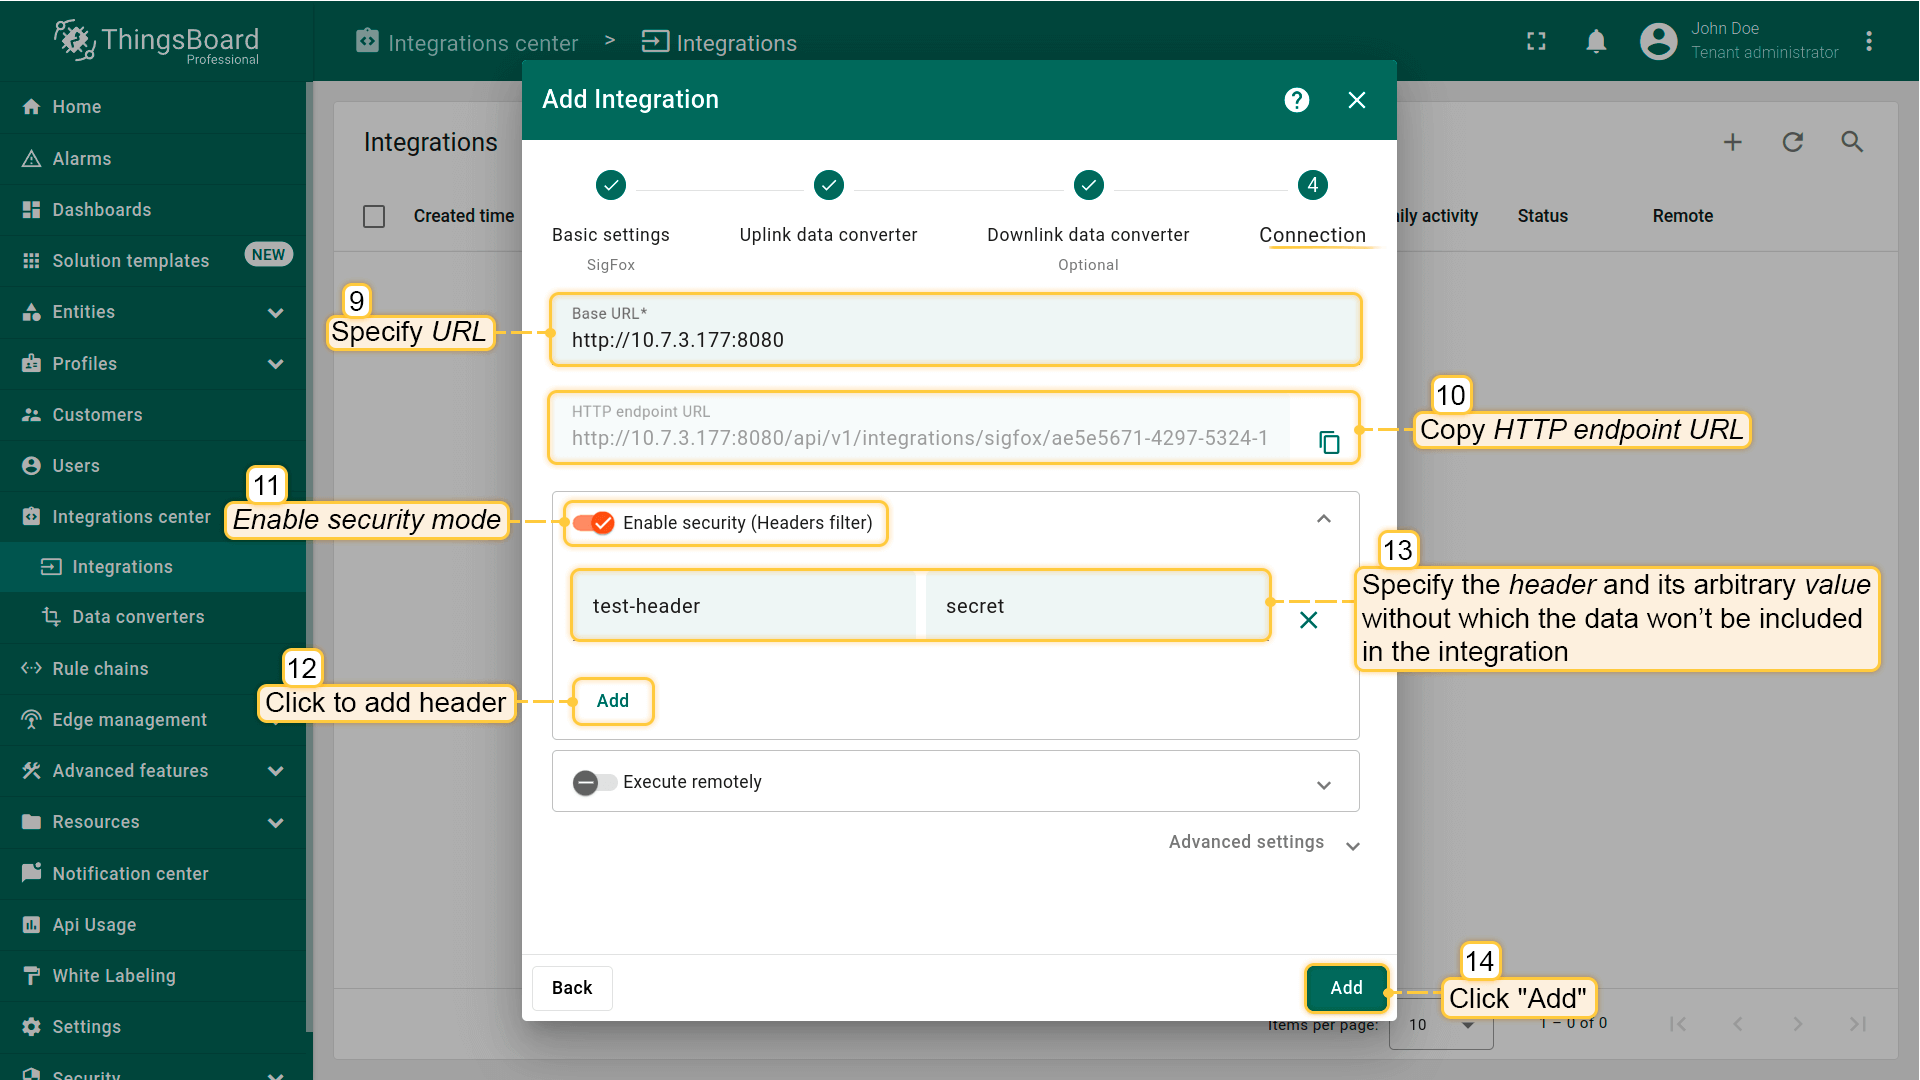1920x1080 pixels.
Task: Open Data converters in sidebar
Action: (x=138, y=617)
